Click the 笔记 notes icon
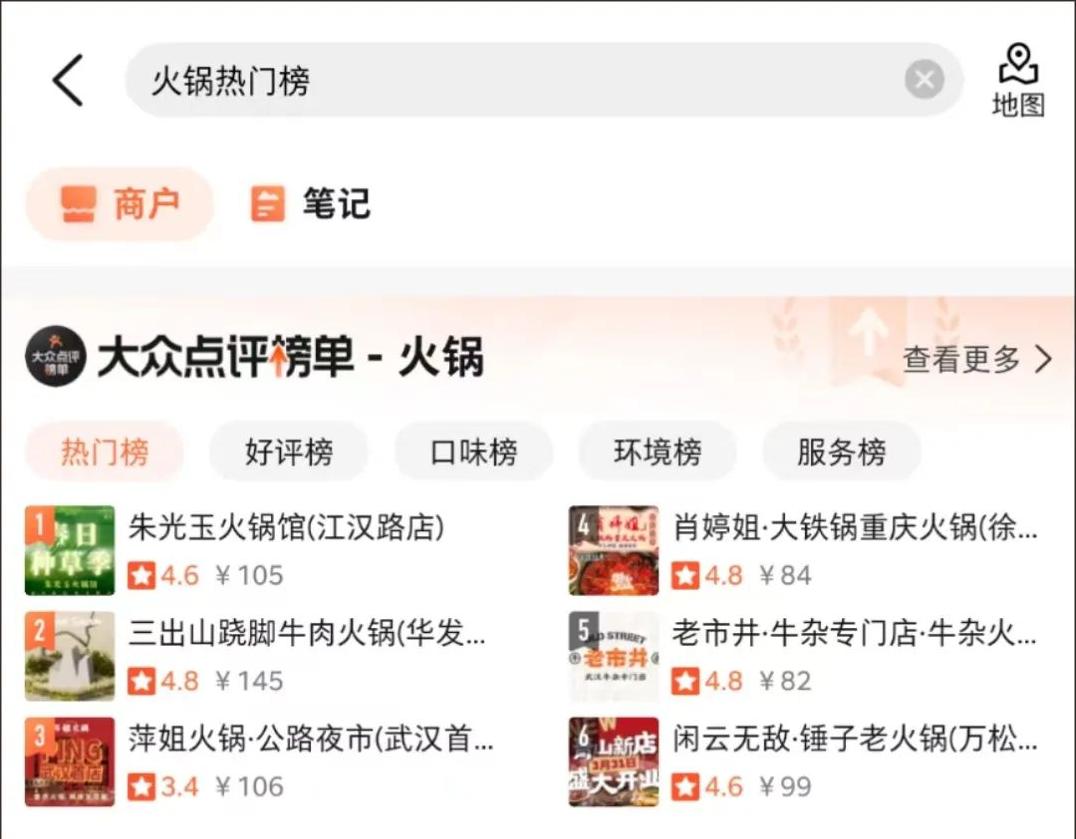The width and height of the screenshot is (1076, 839). pos(267,204)
